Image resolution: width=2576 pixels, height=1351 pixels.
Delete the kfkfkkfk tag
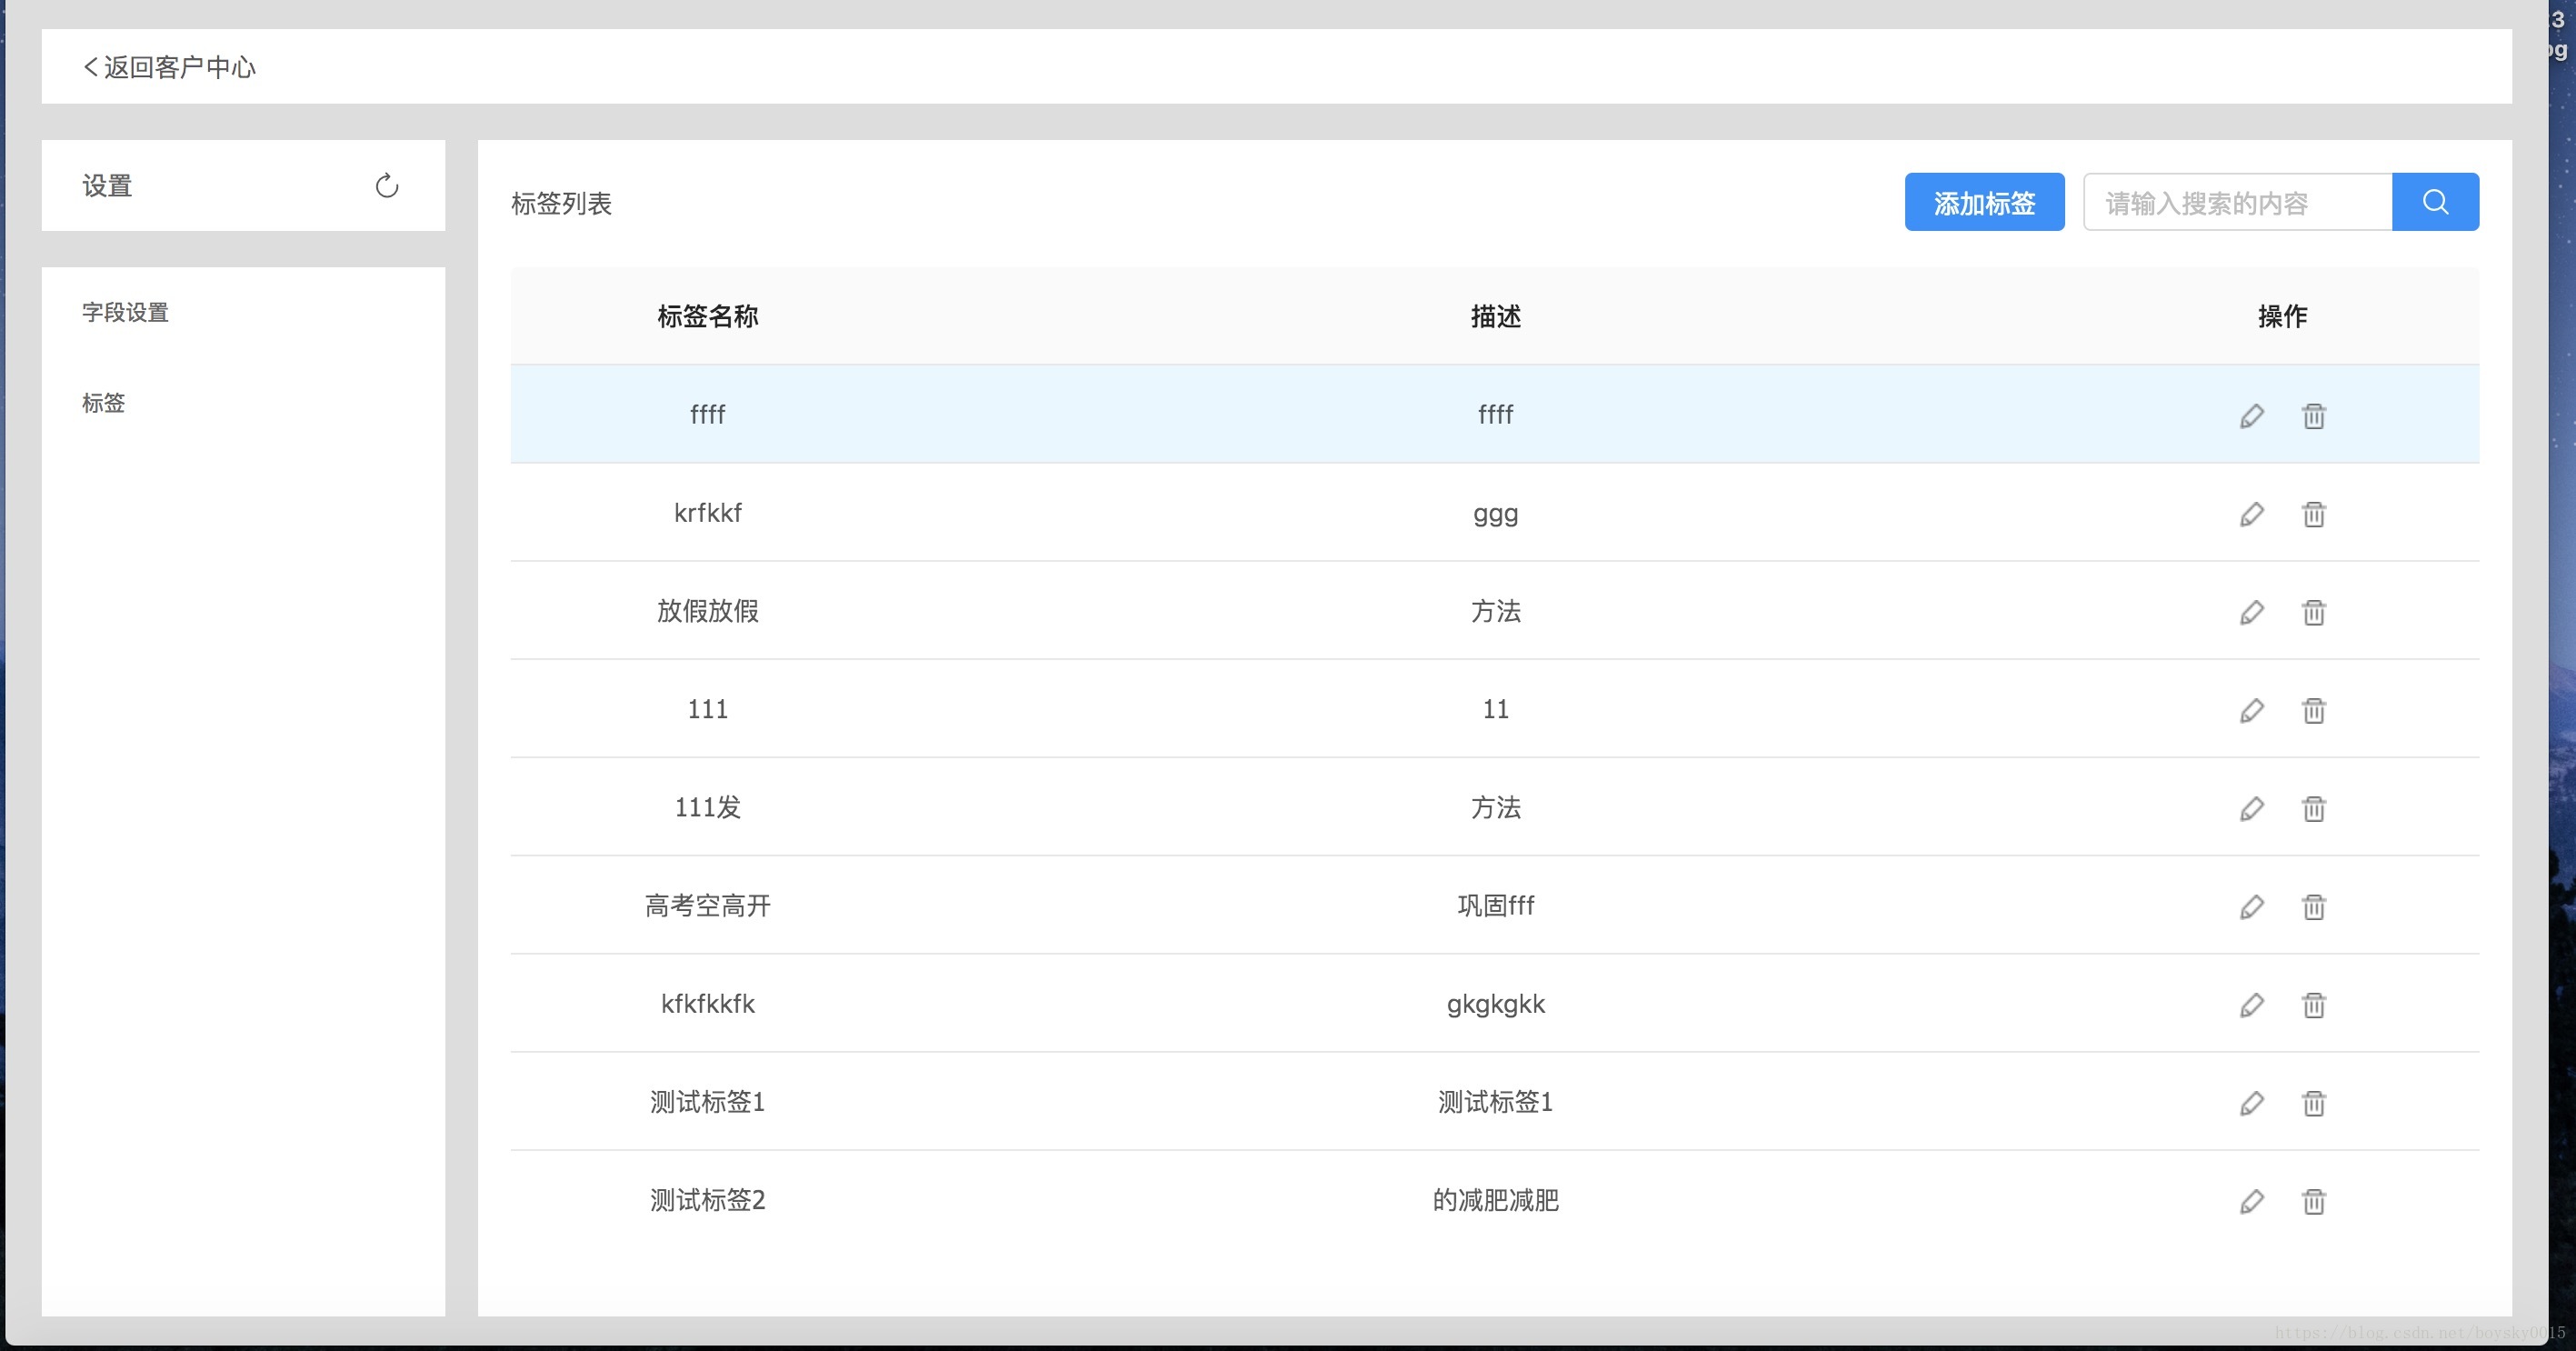[x=2313, y=1005]
